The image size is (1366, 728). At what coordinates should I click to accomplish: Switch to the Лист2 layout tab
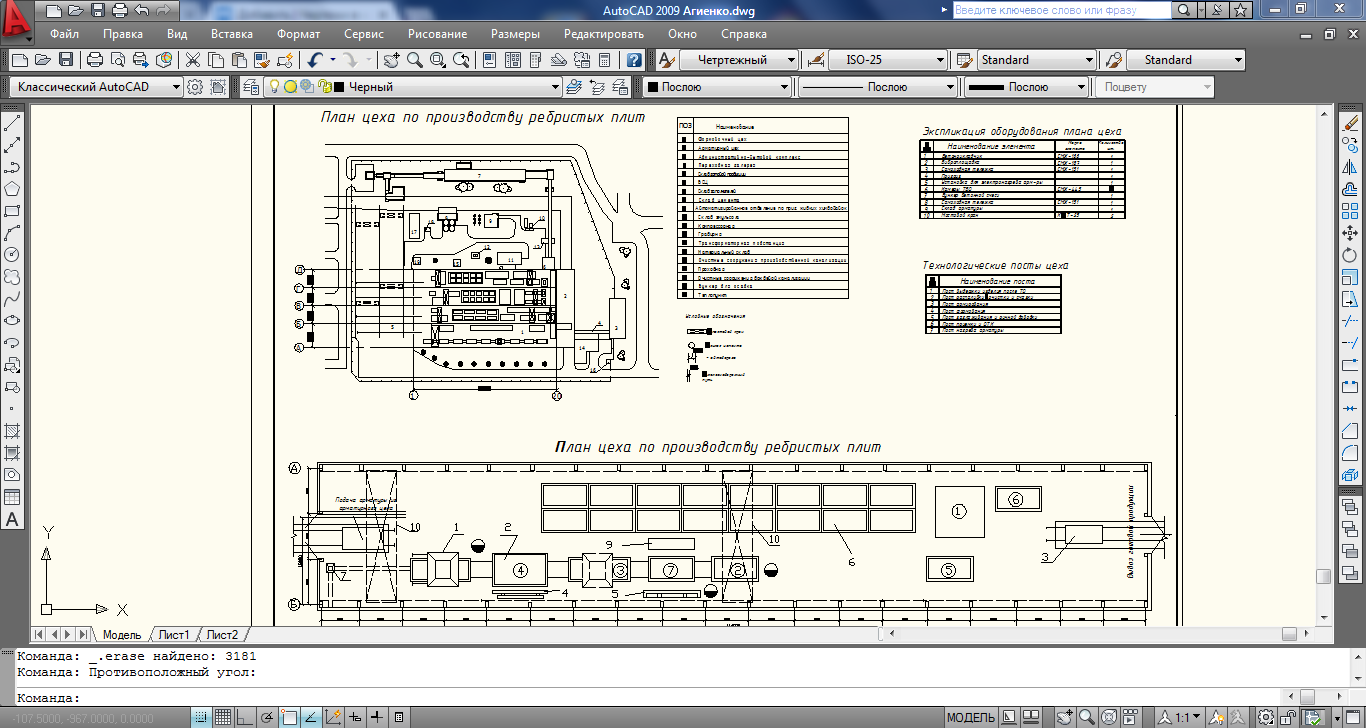(x=223, y=635)
